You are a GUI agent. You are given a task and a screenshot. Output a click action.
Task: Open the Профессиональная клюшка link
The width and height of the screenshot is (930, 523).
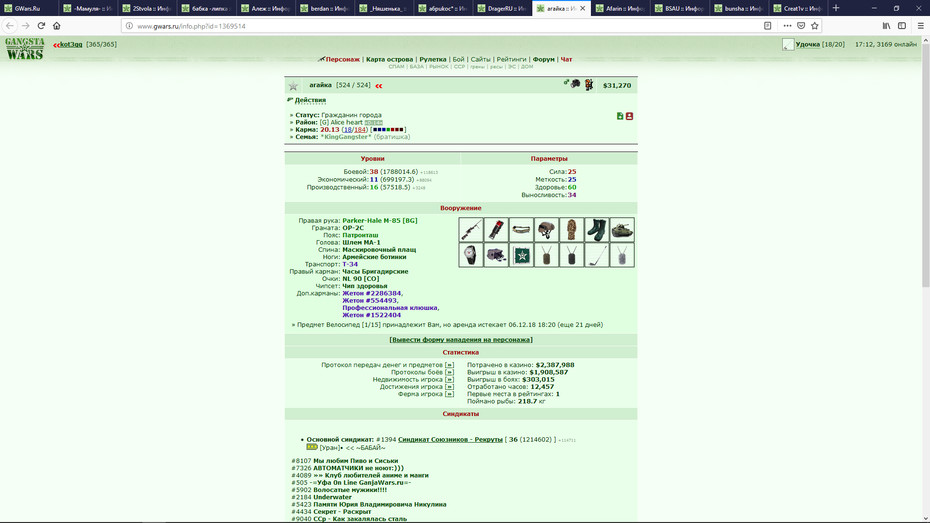click(390, 308)
